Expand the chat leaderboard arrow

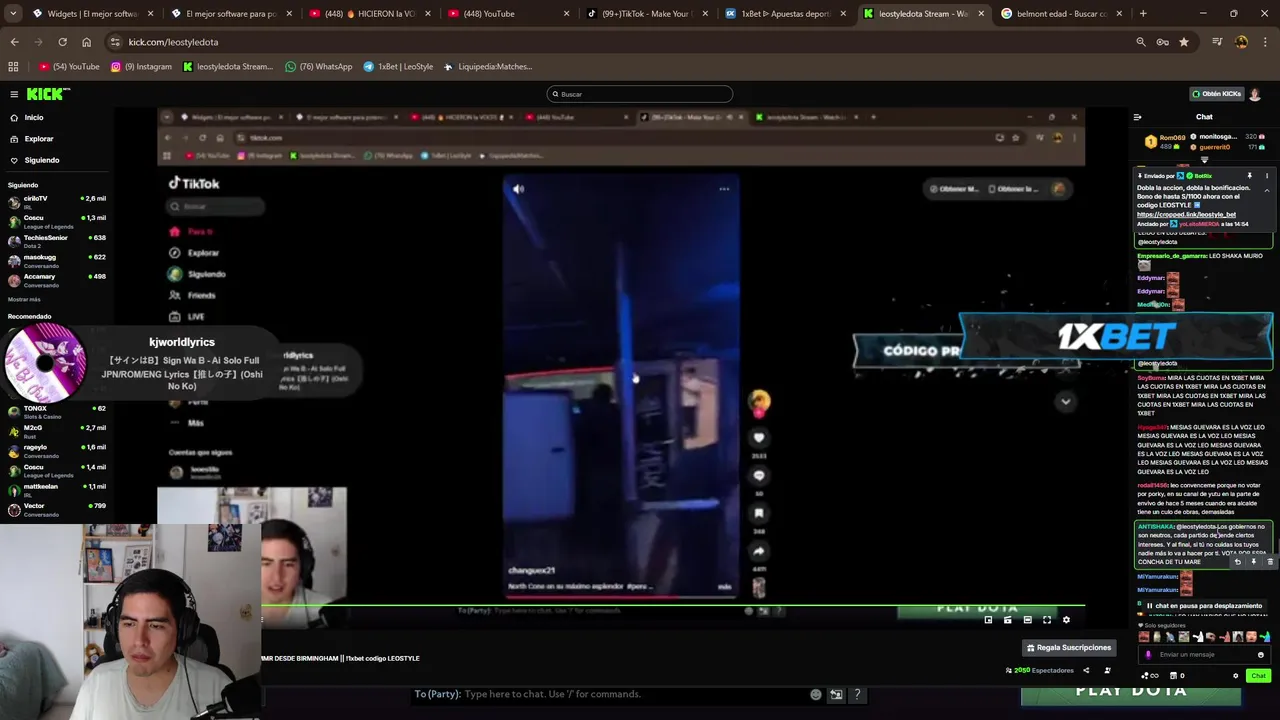1204,160
